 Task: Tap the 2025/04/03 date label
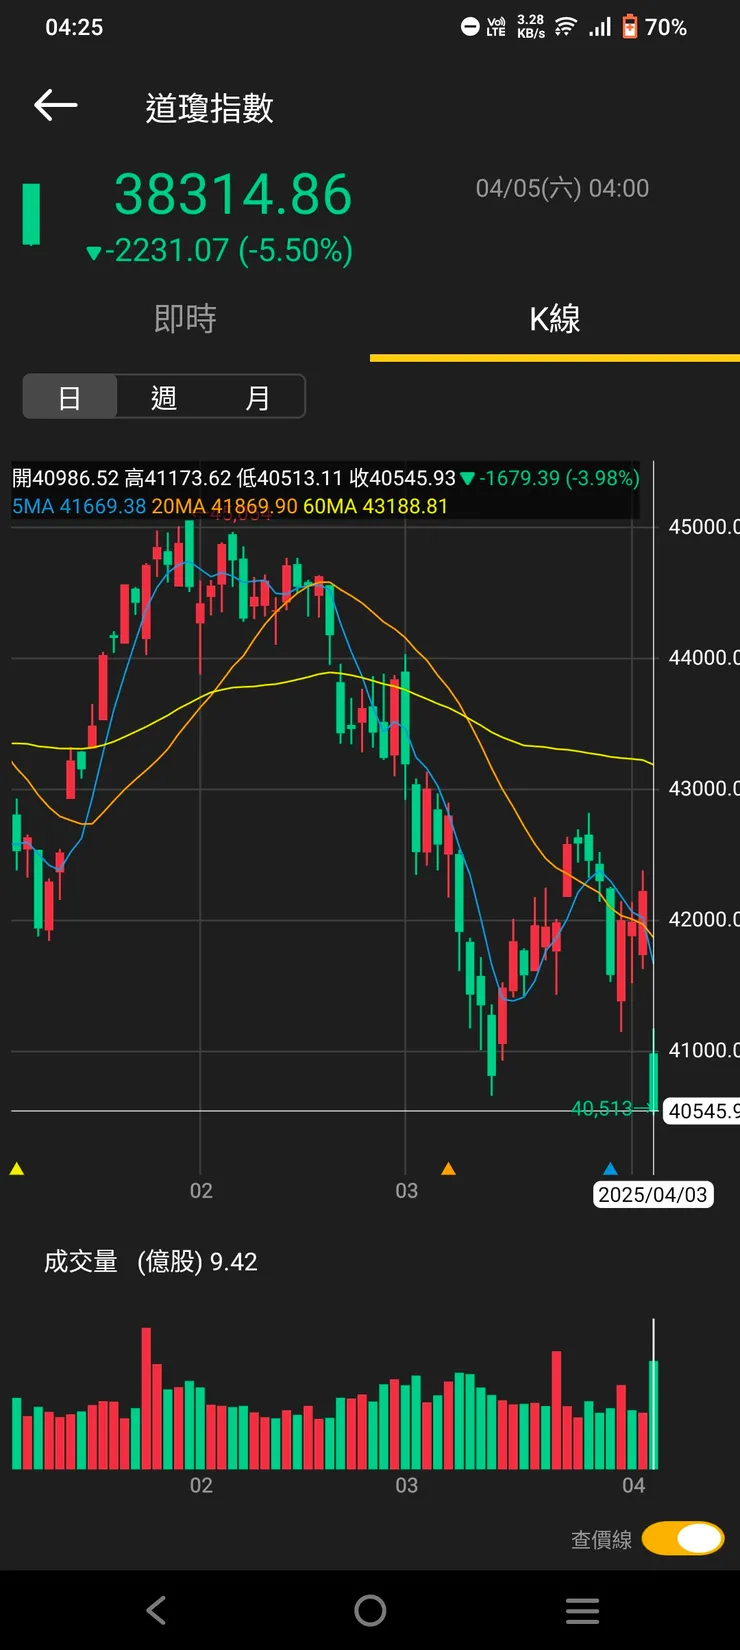(653, 1194)
